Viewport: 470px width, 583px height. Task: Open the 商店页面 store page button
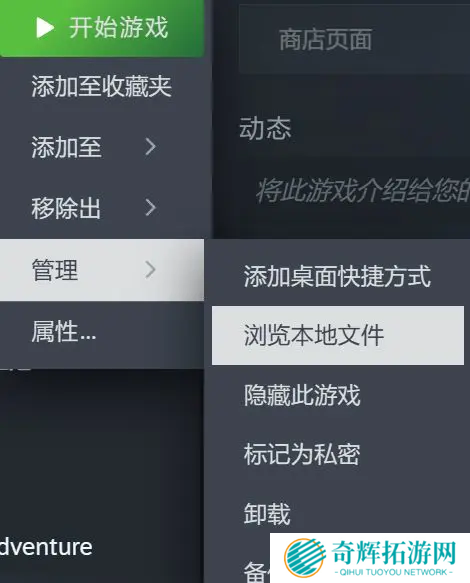[x=354, y=39]
